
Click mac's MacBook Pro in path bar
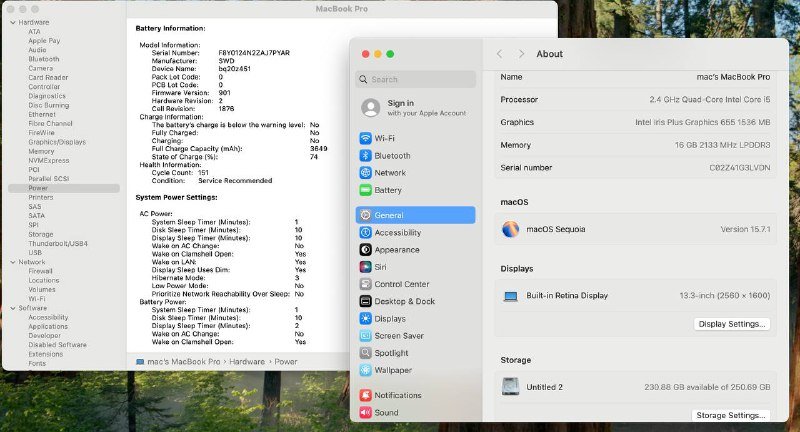[184, 362]
